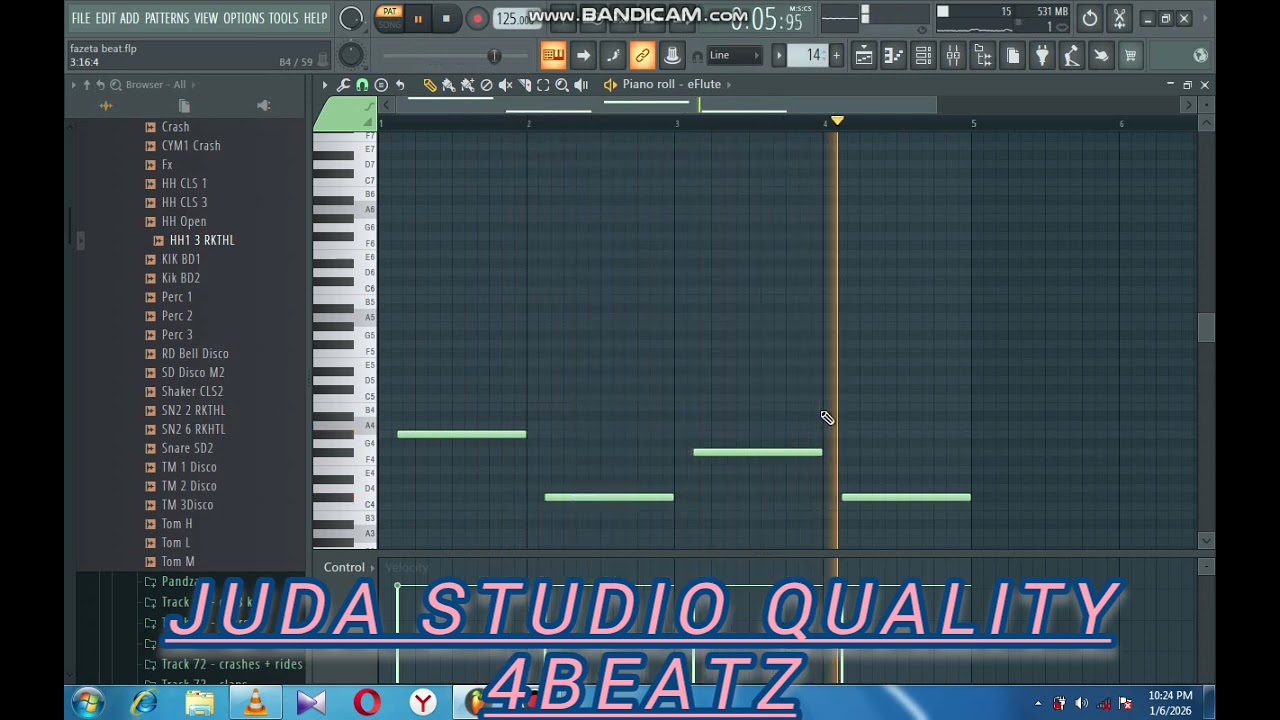This screenshot has height=720, width=1280.
Task: Expand Browser - All dropdown arrow
Action: tap(193, 85)
